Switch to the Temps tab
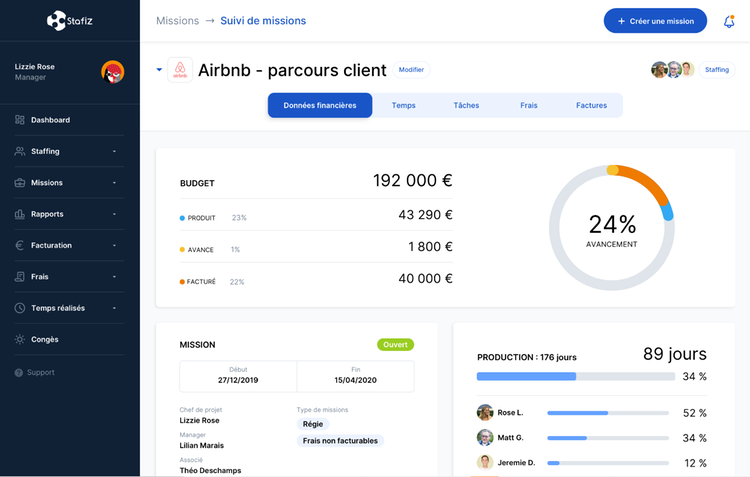This screenshot has width=750, height=477. pyautogui.click(x=403, y=105)
